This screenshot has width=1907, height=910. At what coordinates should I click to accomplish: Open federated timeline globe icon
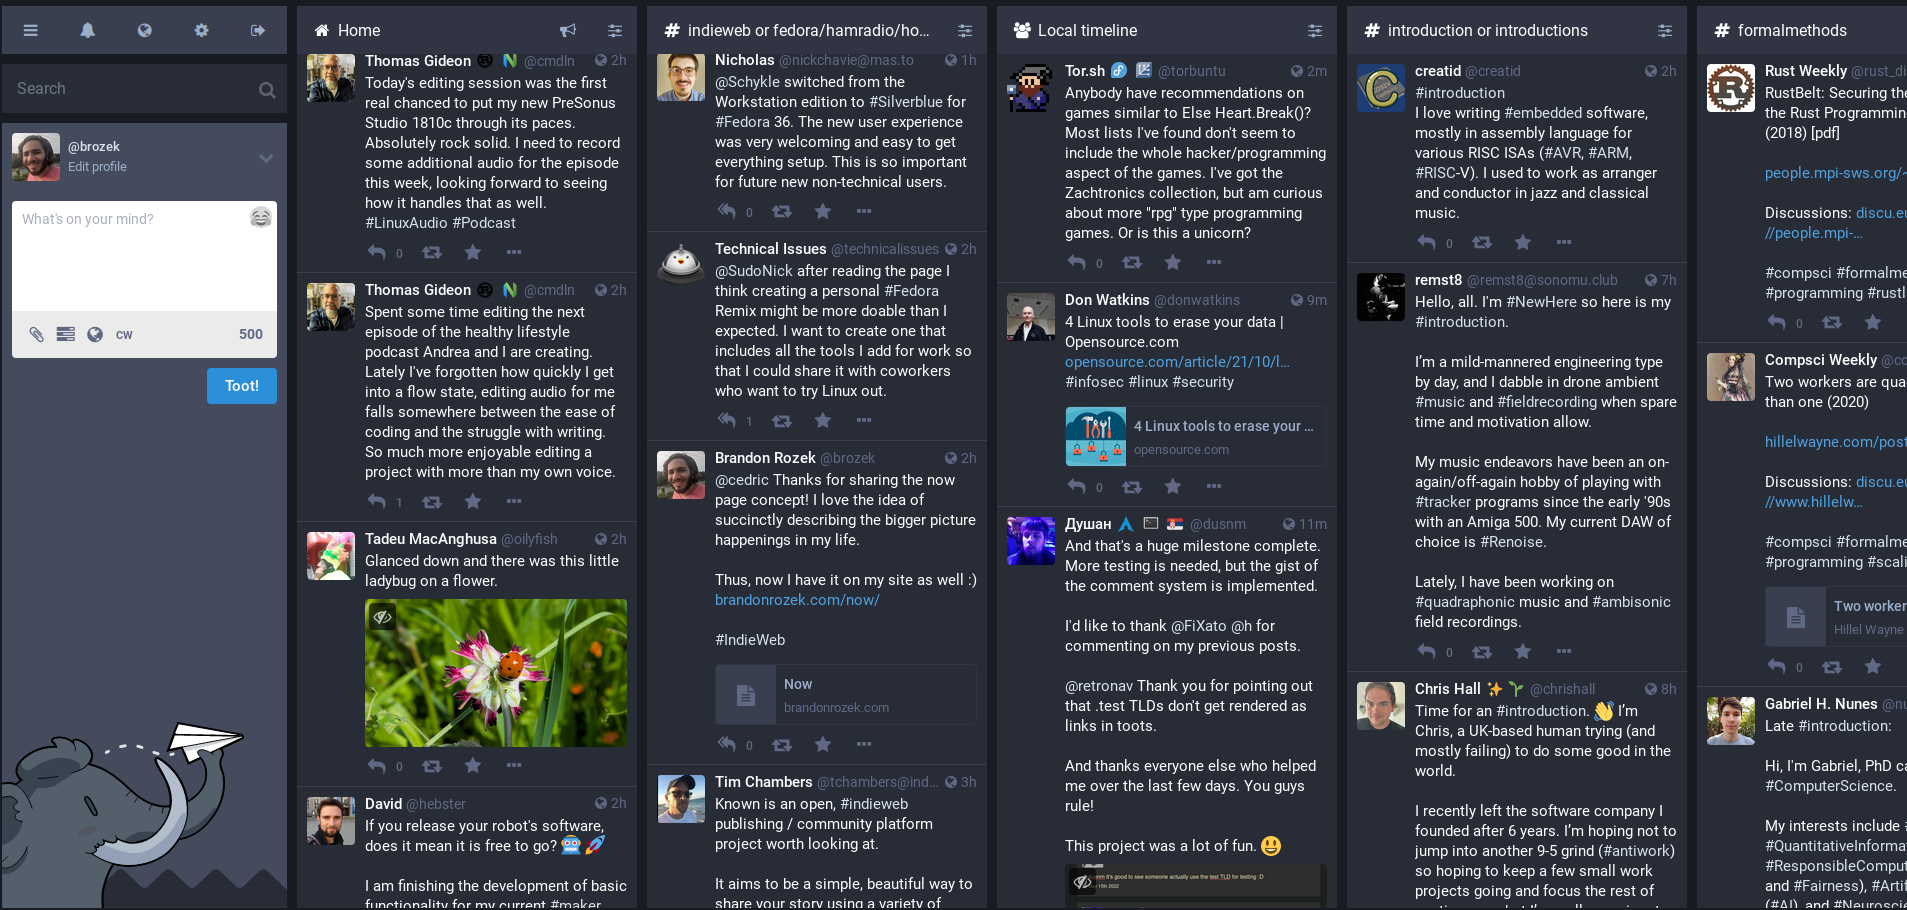145,30
